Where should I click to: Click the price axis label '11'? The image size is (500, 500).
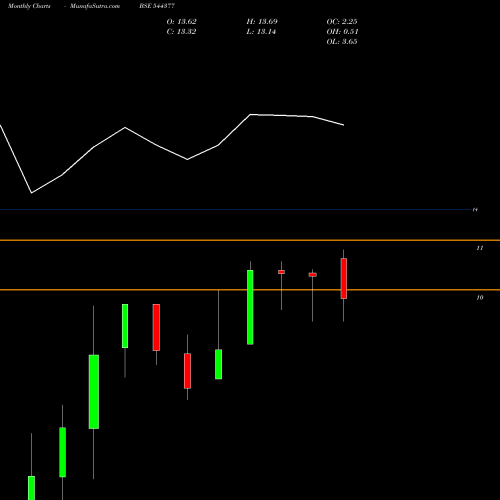point(480,248)
